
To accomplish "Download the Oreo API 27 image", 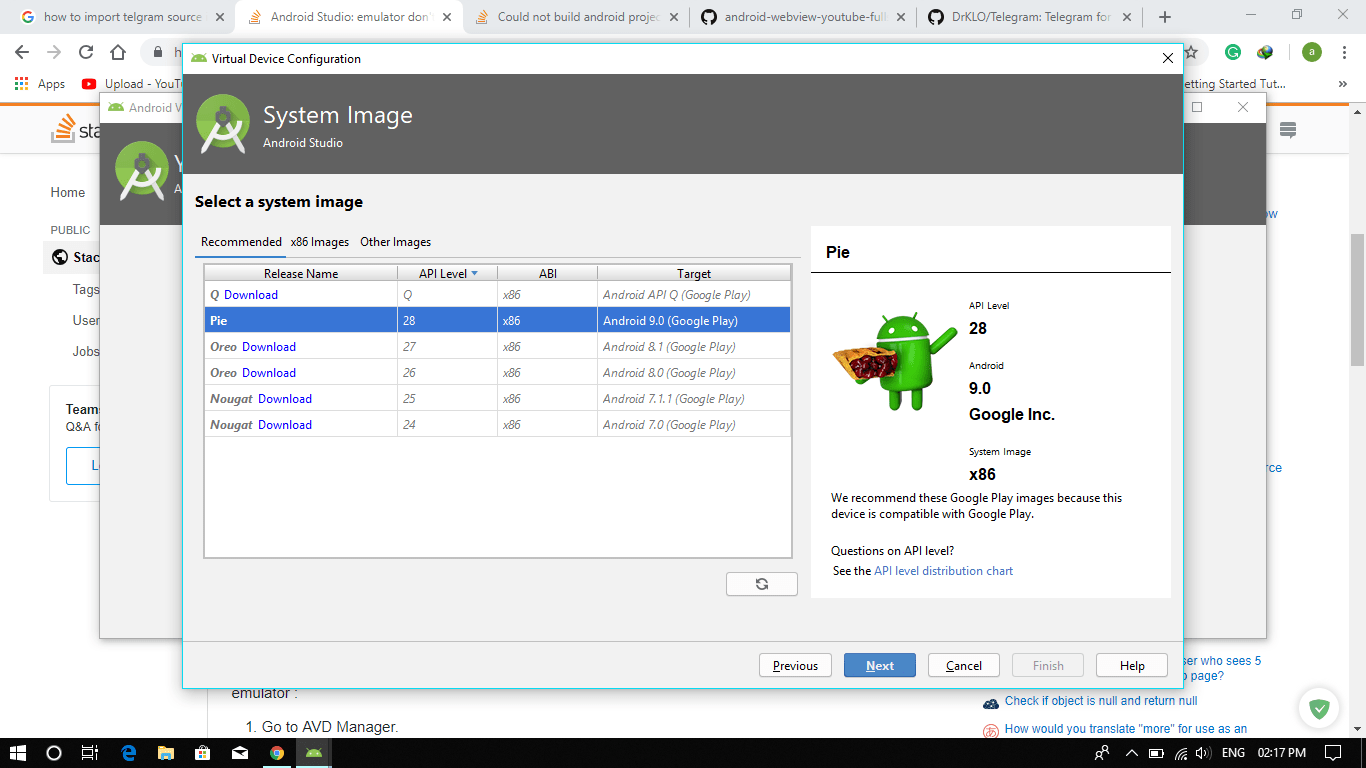I will [x=269, y=347].
